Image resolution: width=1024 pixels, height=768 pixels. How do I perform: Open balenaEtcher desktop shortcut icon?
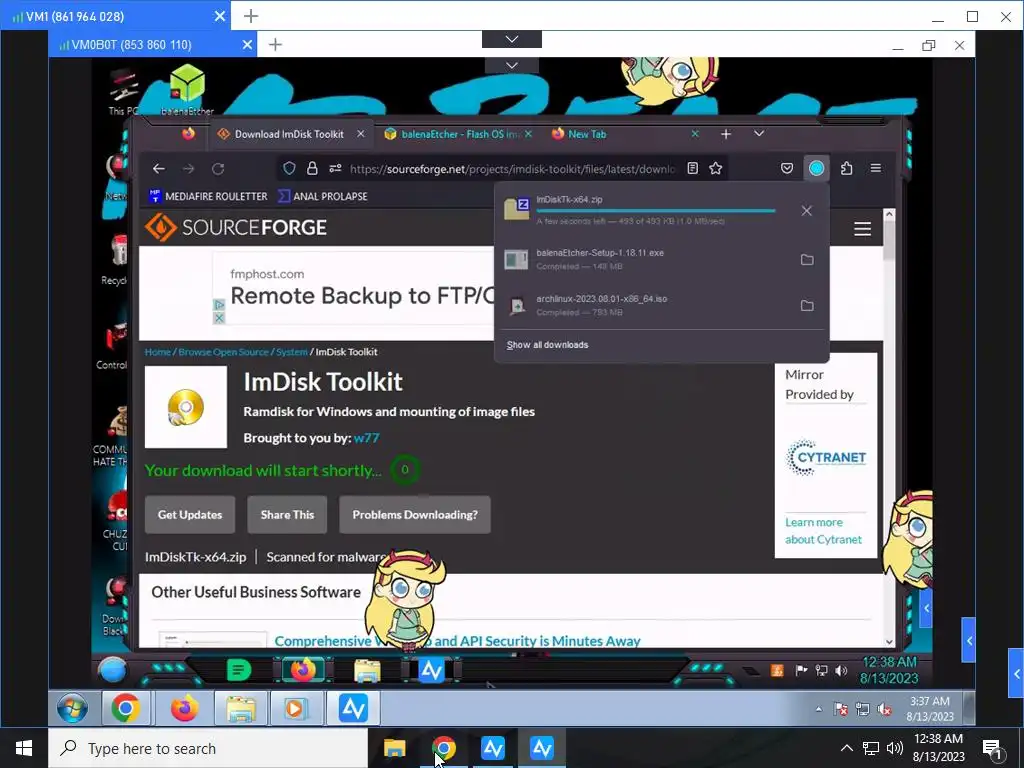tap(187, 88)
